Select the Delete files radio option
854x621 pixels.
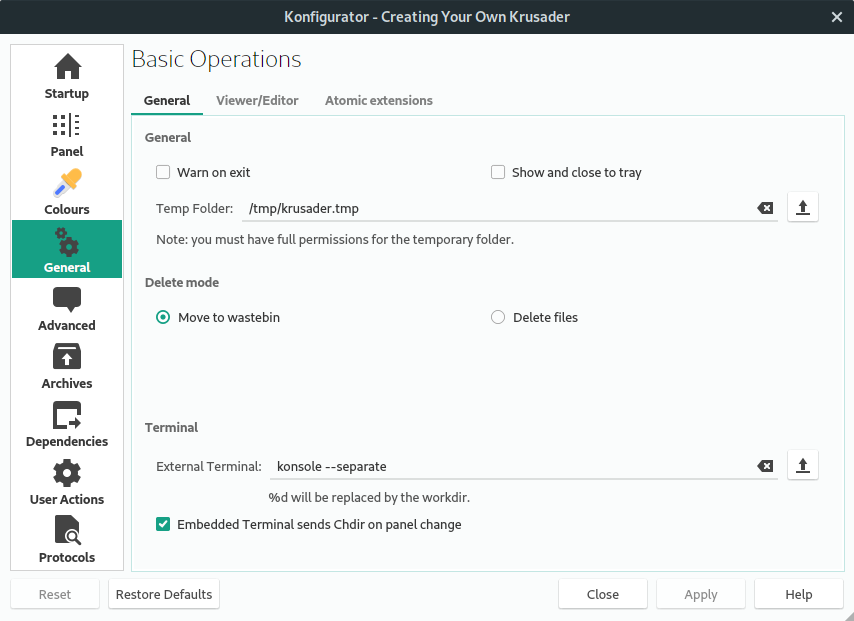pyautogui.click(x=498, y=317)
